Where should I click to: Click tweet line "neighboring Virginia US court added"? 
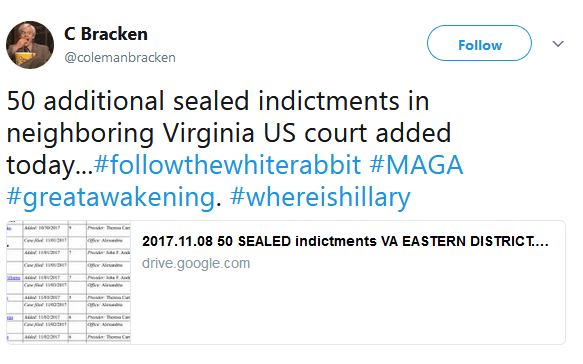coord(229,133)
